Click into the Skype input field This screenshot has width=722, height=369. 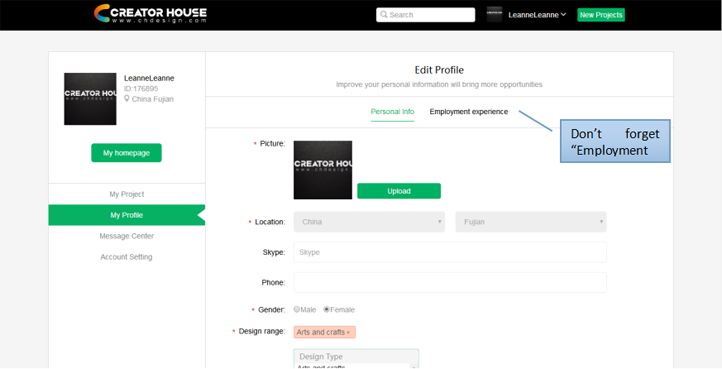point(450,252)
